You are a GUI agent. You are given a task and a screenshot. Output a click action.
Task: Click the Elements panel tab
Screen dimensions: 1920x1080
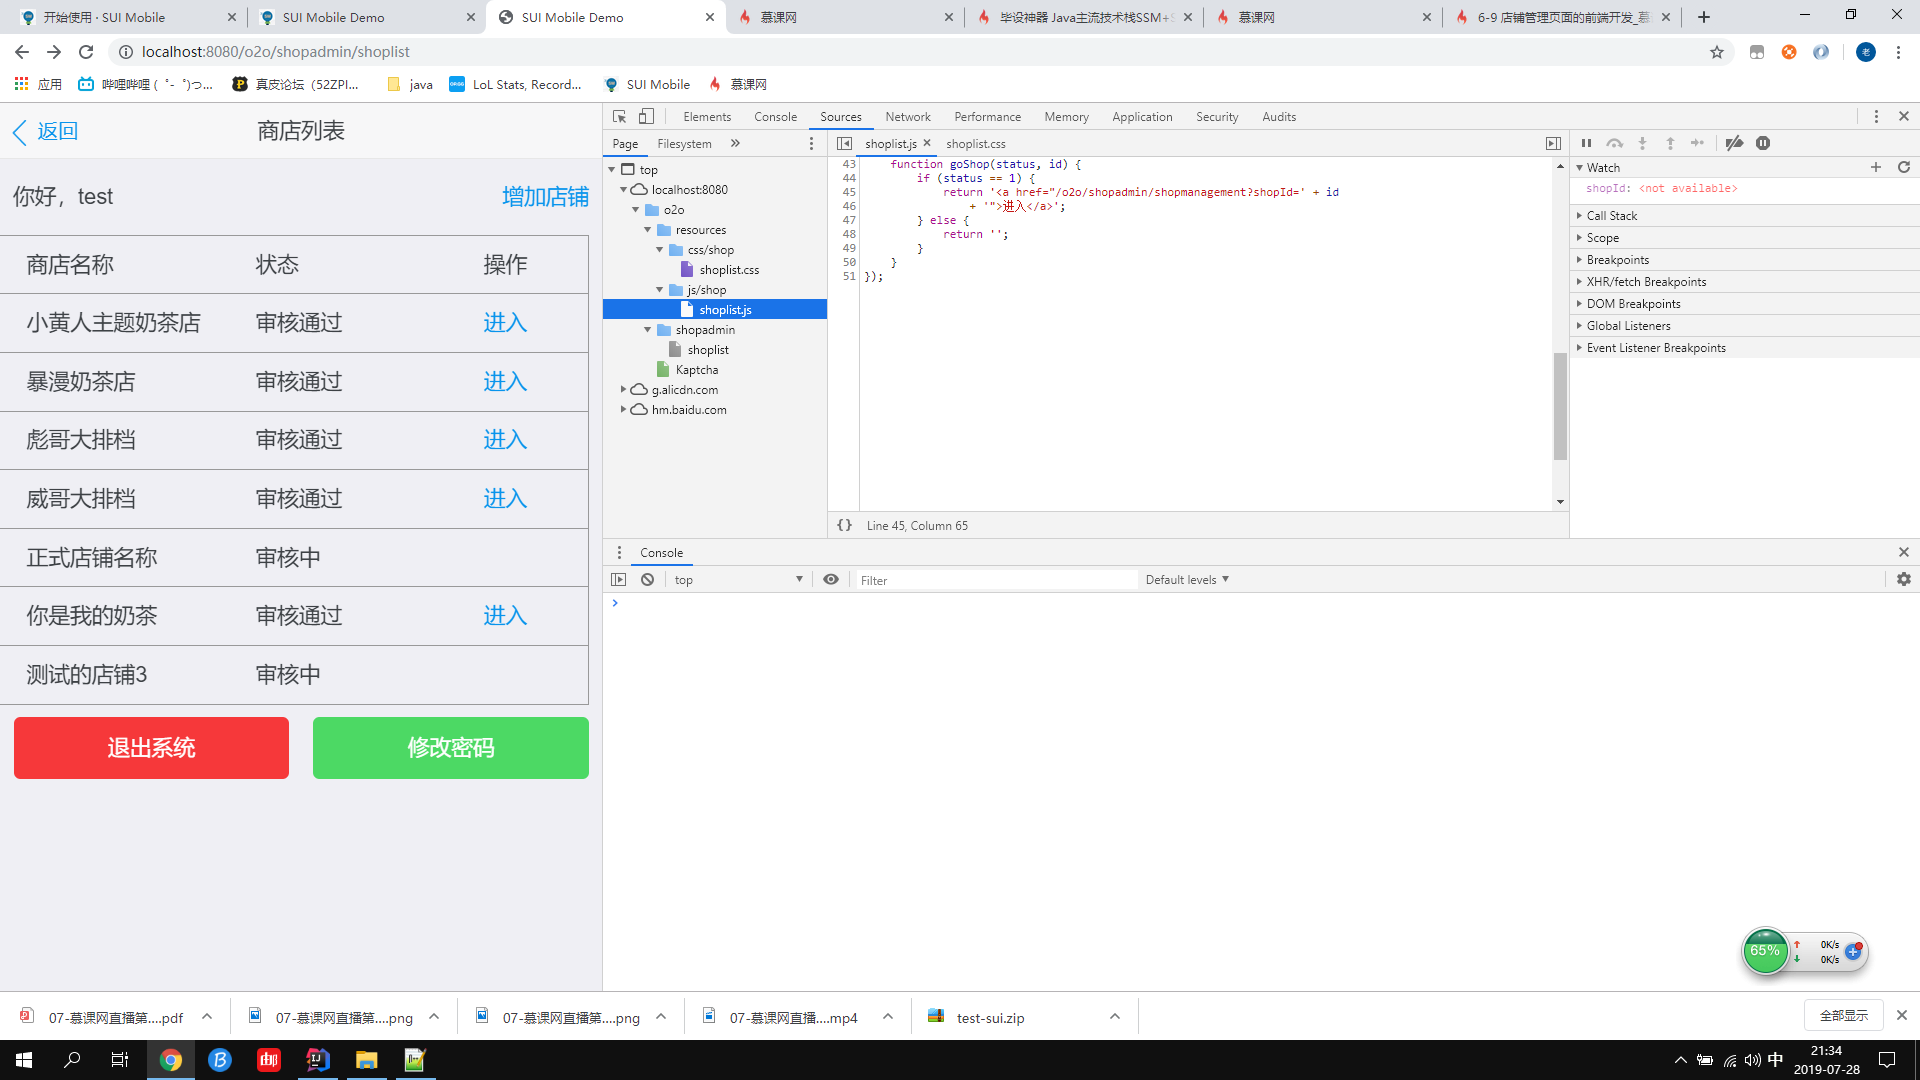pos(708,116)
